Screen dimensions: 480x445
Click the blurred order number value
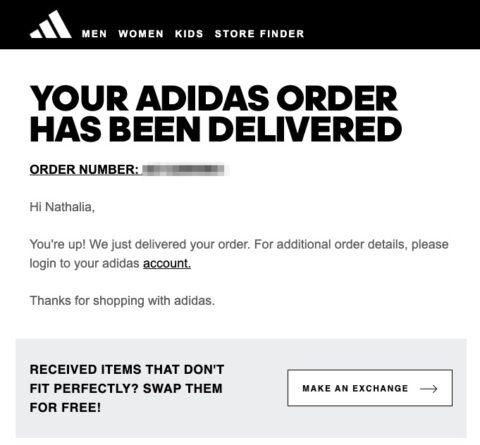[184, 170]
